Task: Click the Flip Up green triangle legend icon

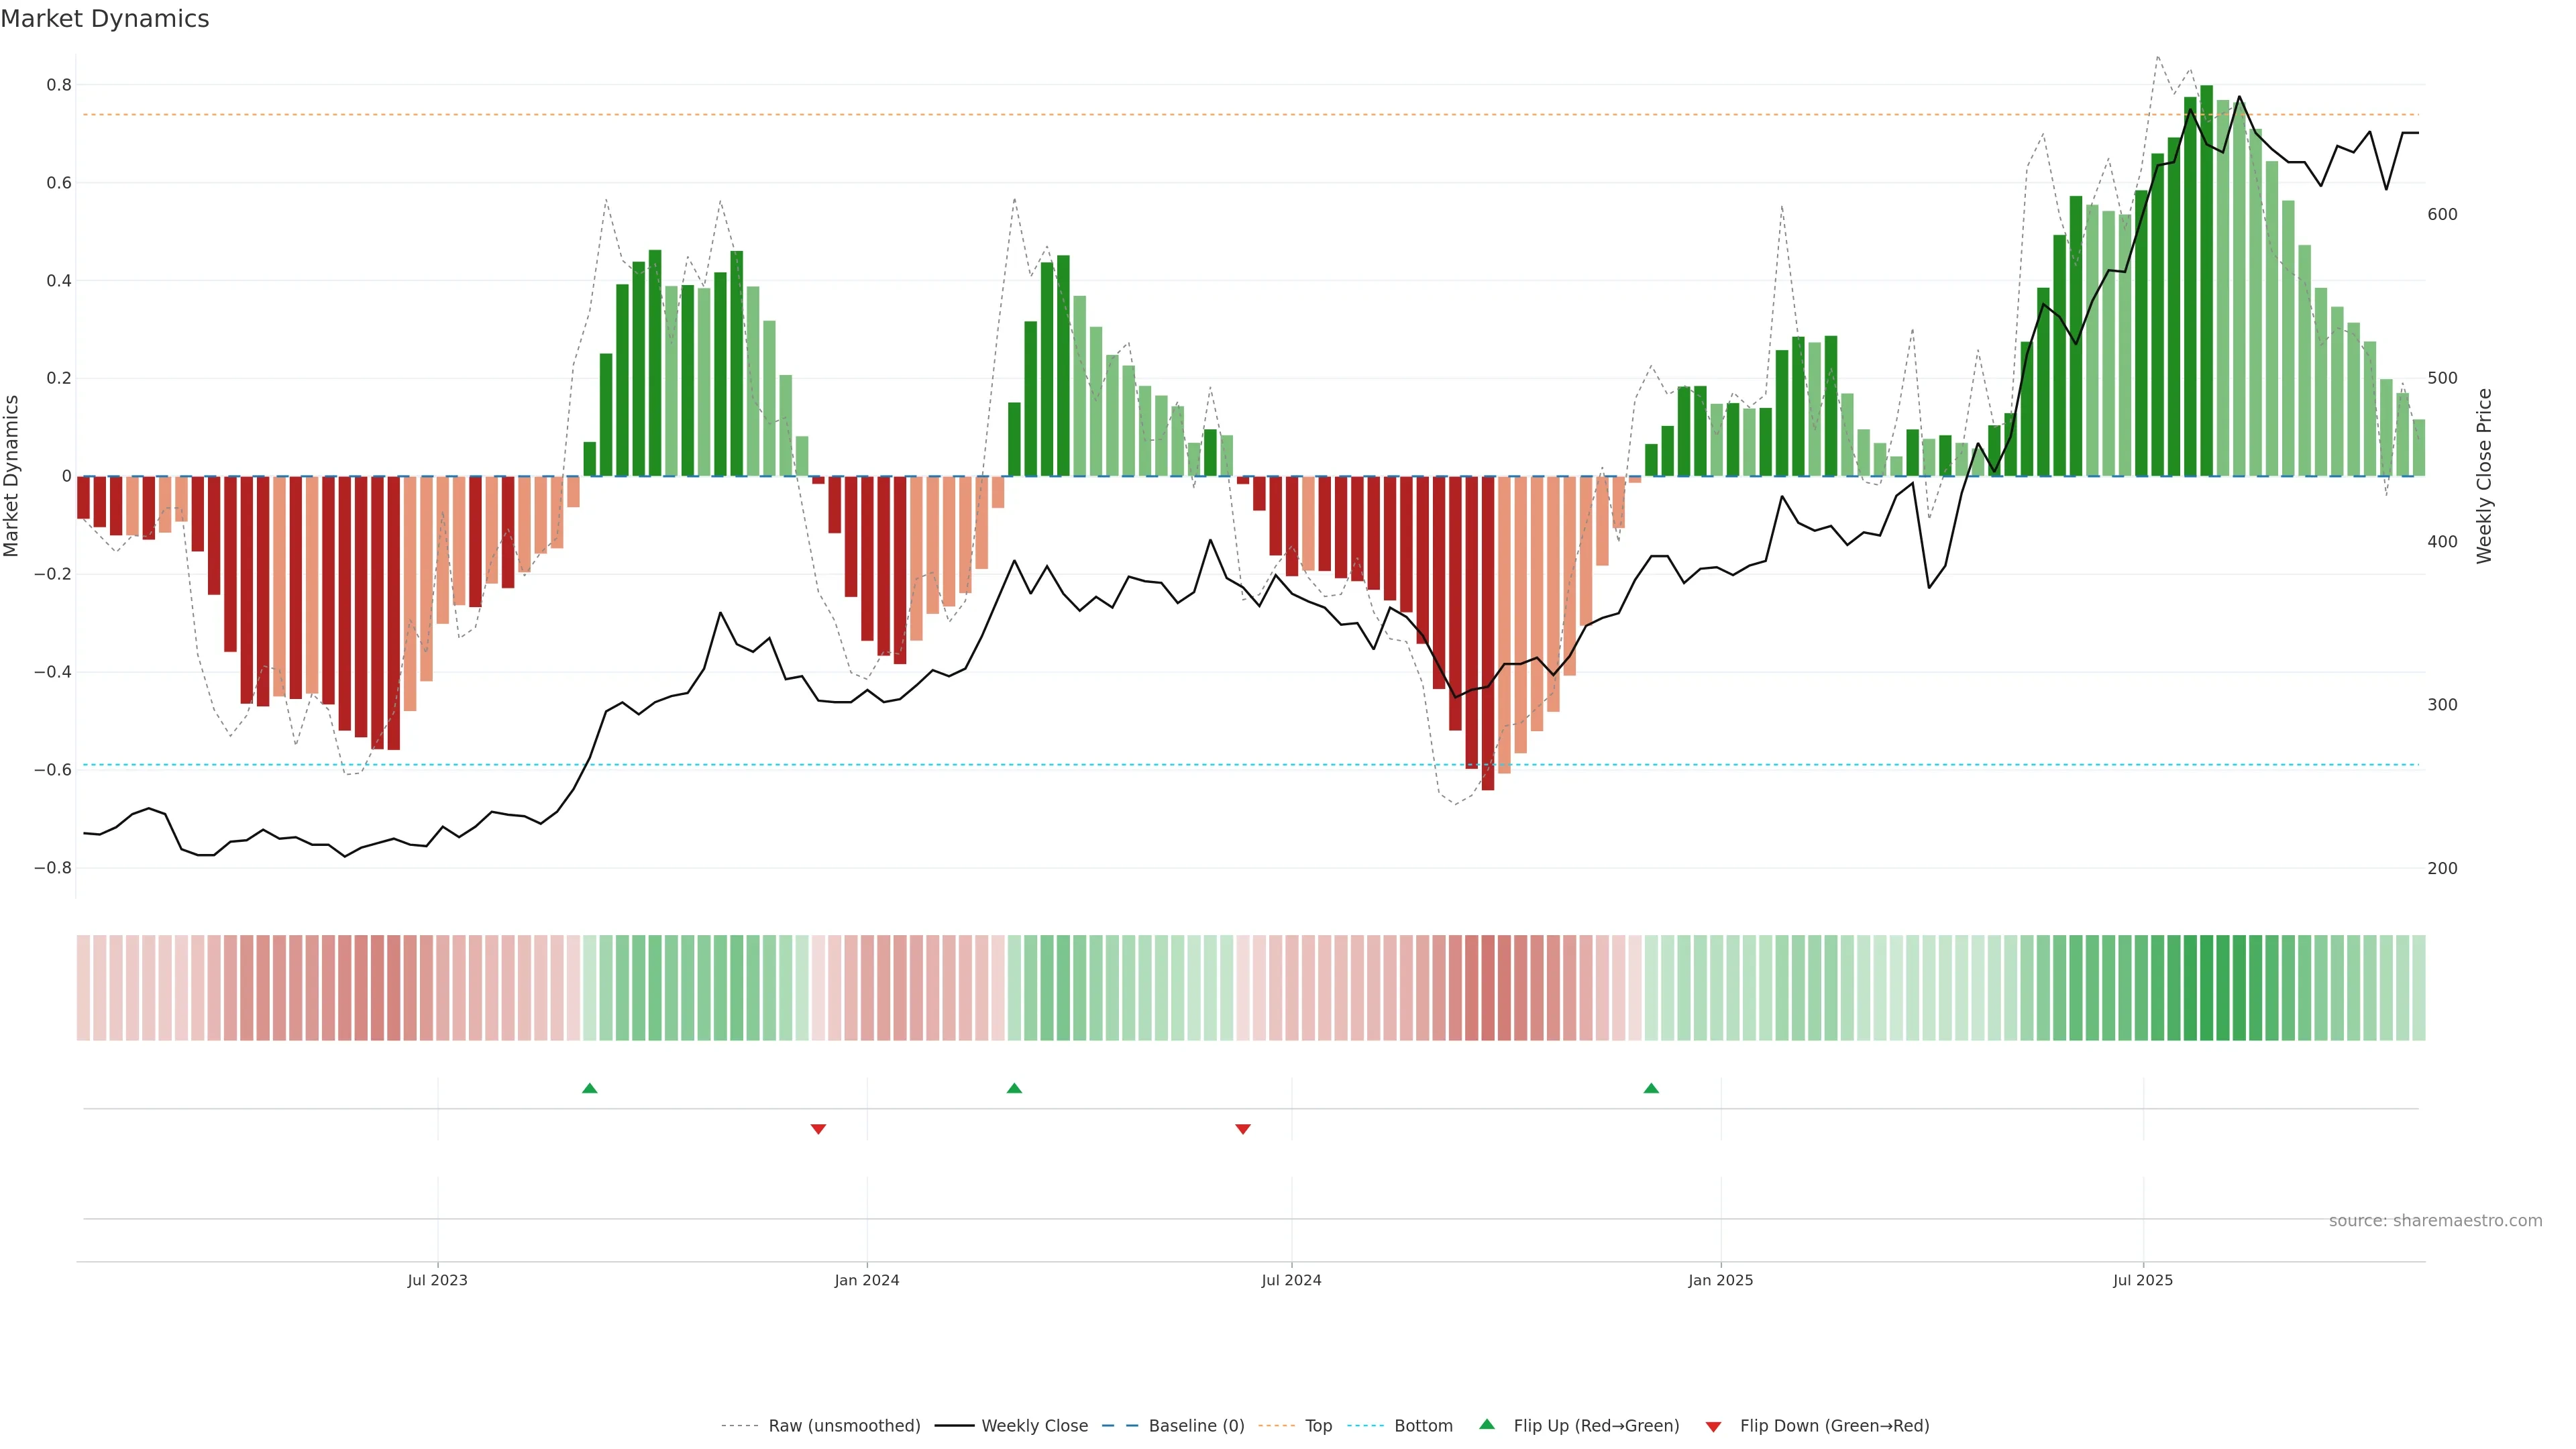Action: (x=1486, y=1424)
